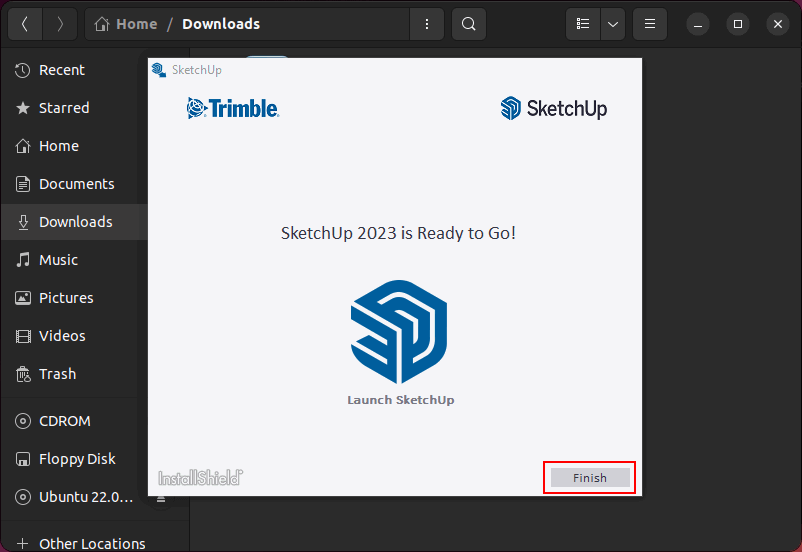Viewport: 802px width, 552px height.
Task: Open the Home breadcrumb in path bar
Action: pyautogui.click(x=127, y=24)
